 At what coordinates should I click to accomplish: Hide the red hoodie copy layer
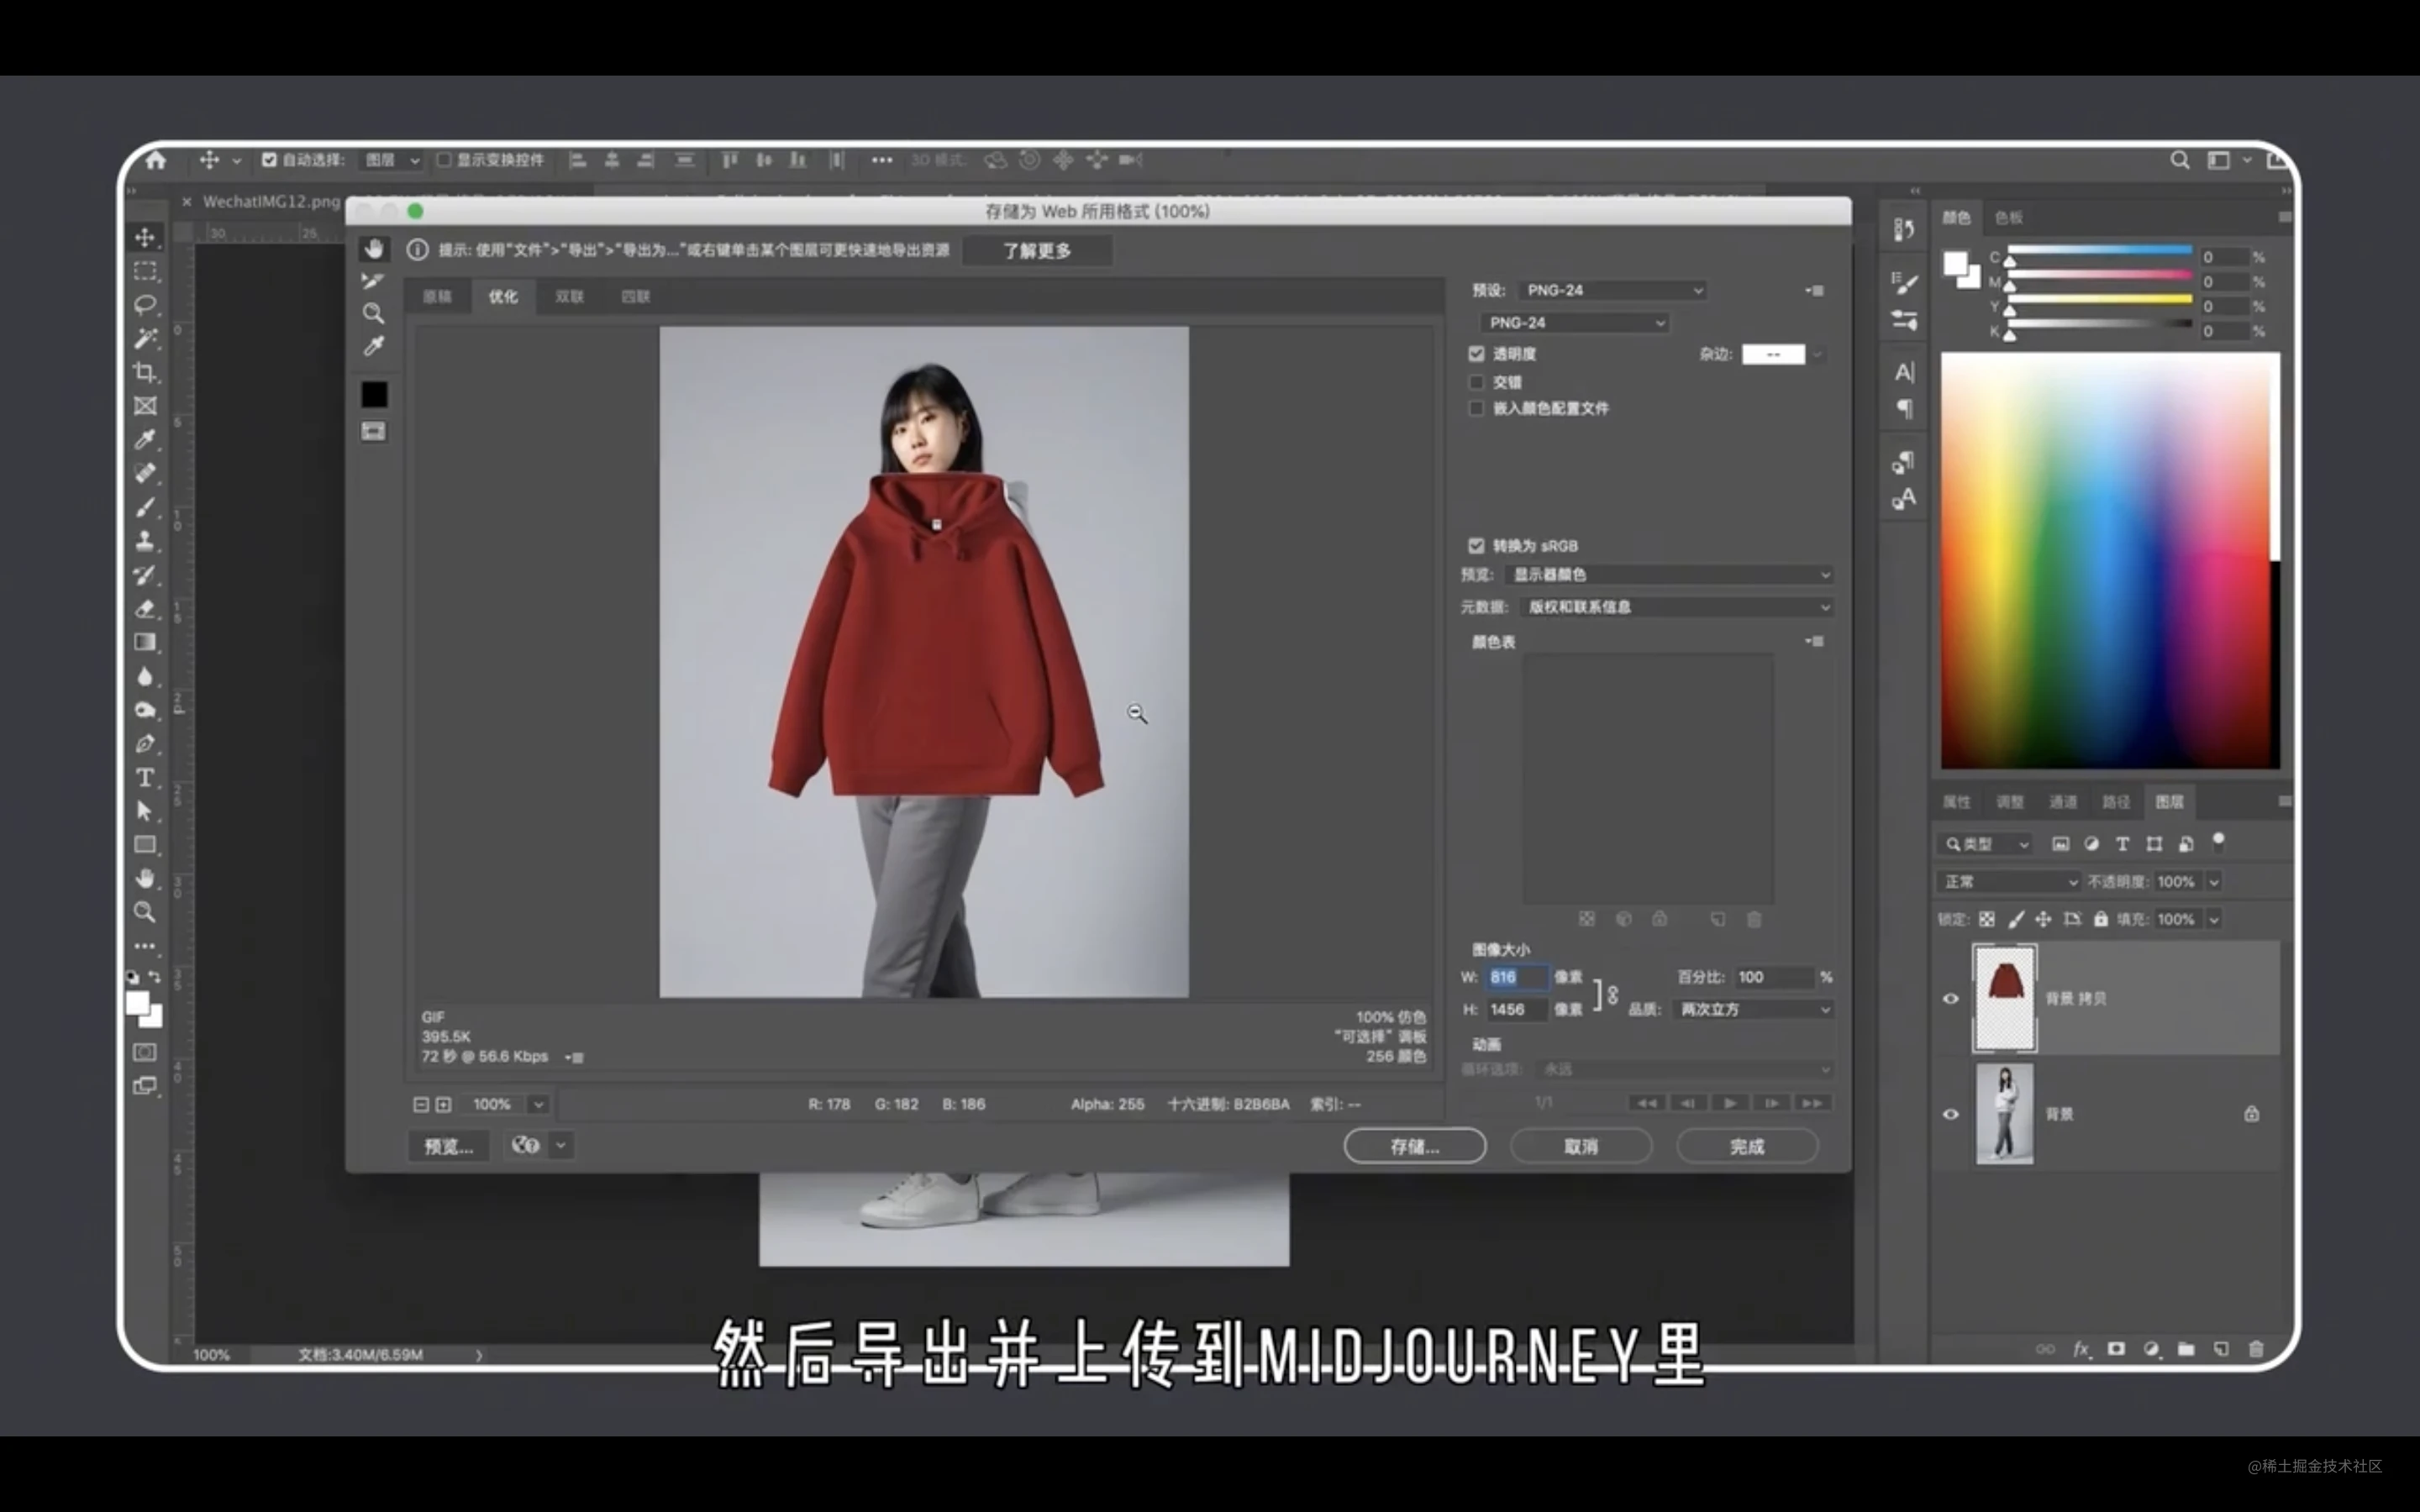tap(1951, 998)
